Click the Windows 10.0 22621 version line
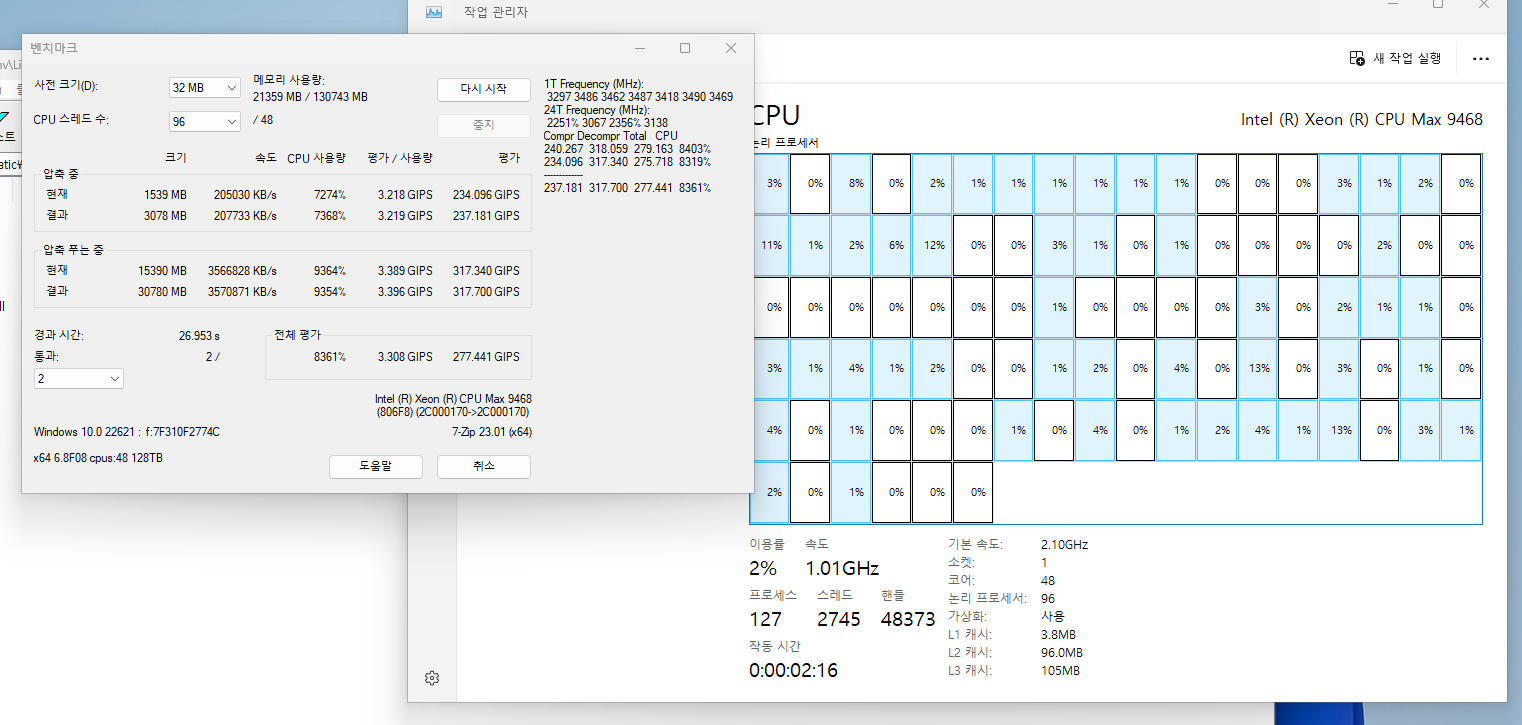 coord(127,432)
